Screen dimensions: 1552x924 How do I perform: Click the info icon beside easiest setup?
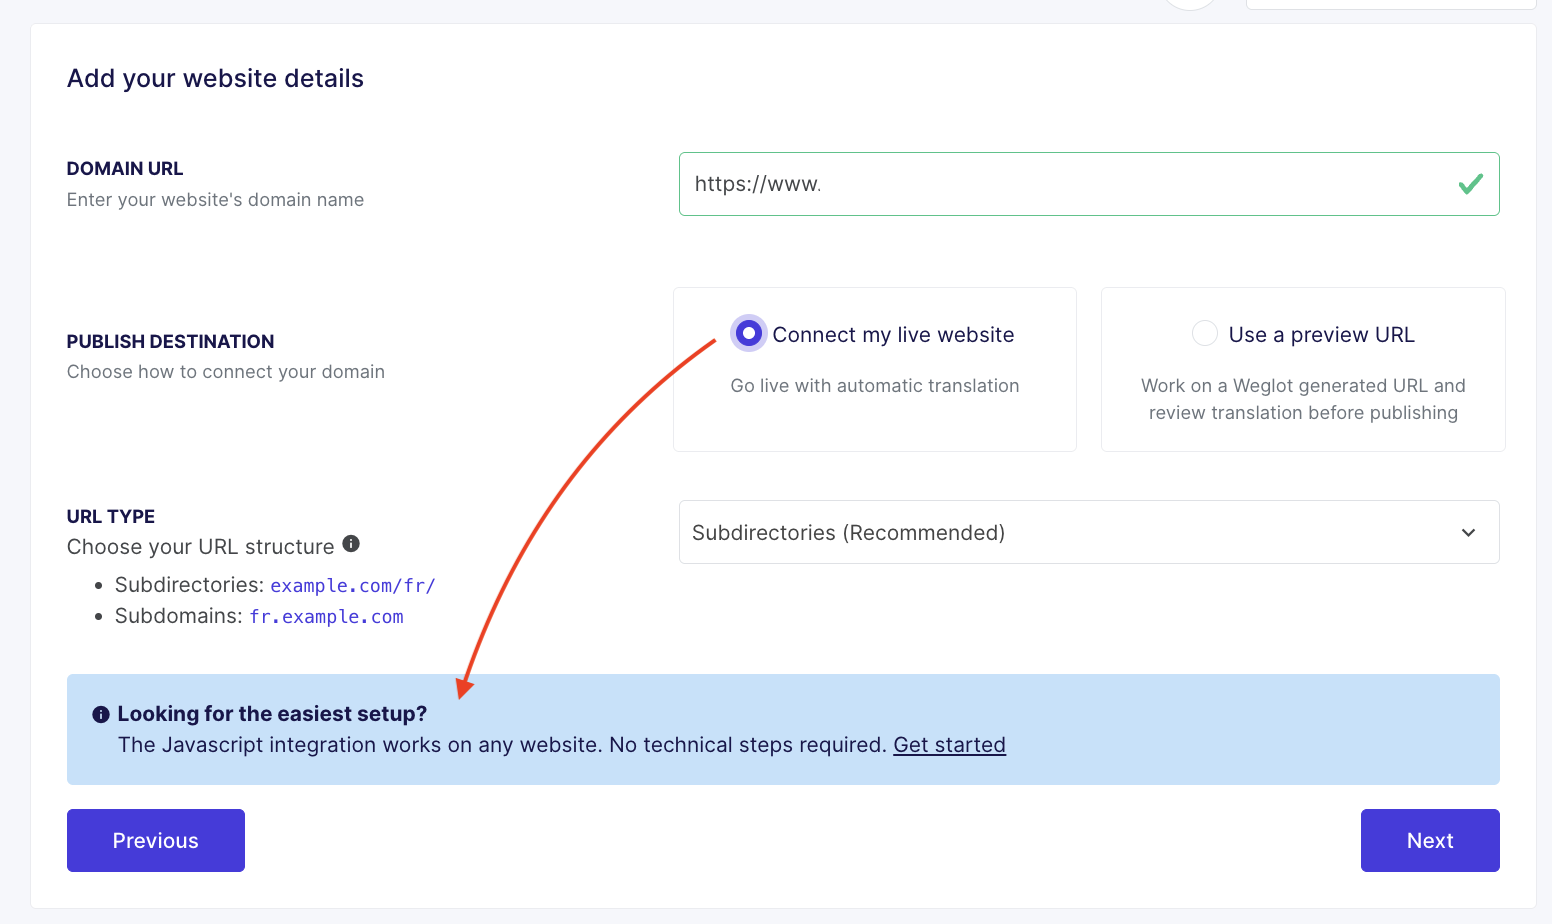point(101,715)
